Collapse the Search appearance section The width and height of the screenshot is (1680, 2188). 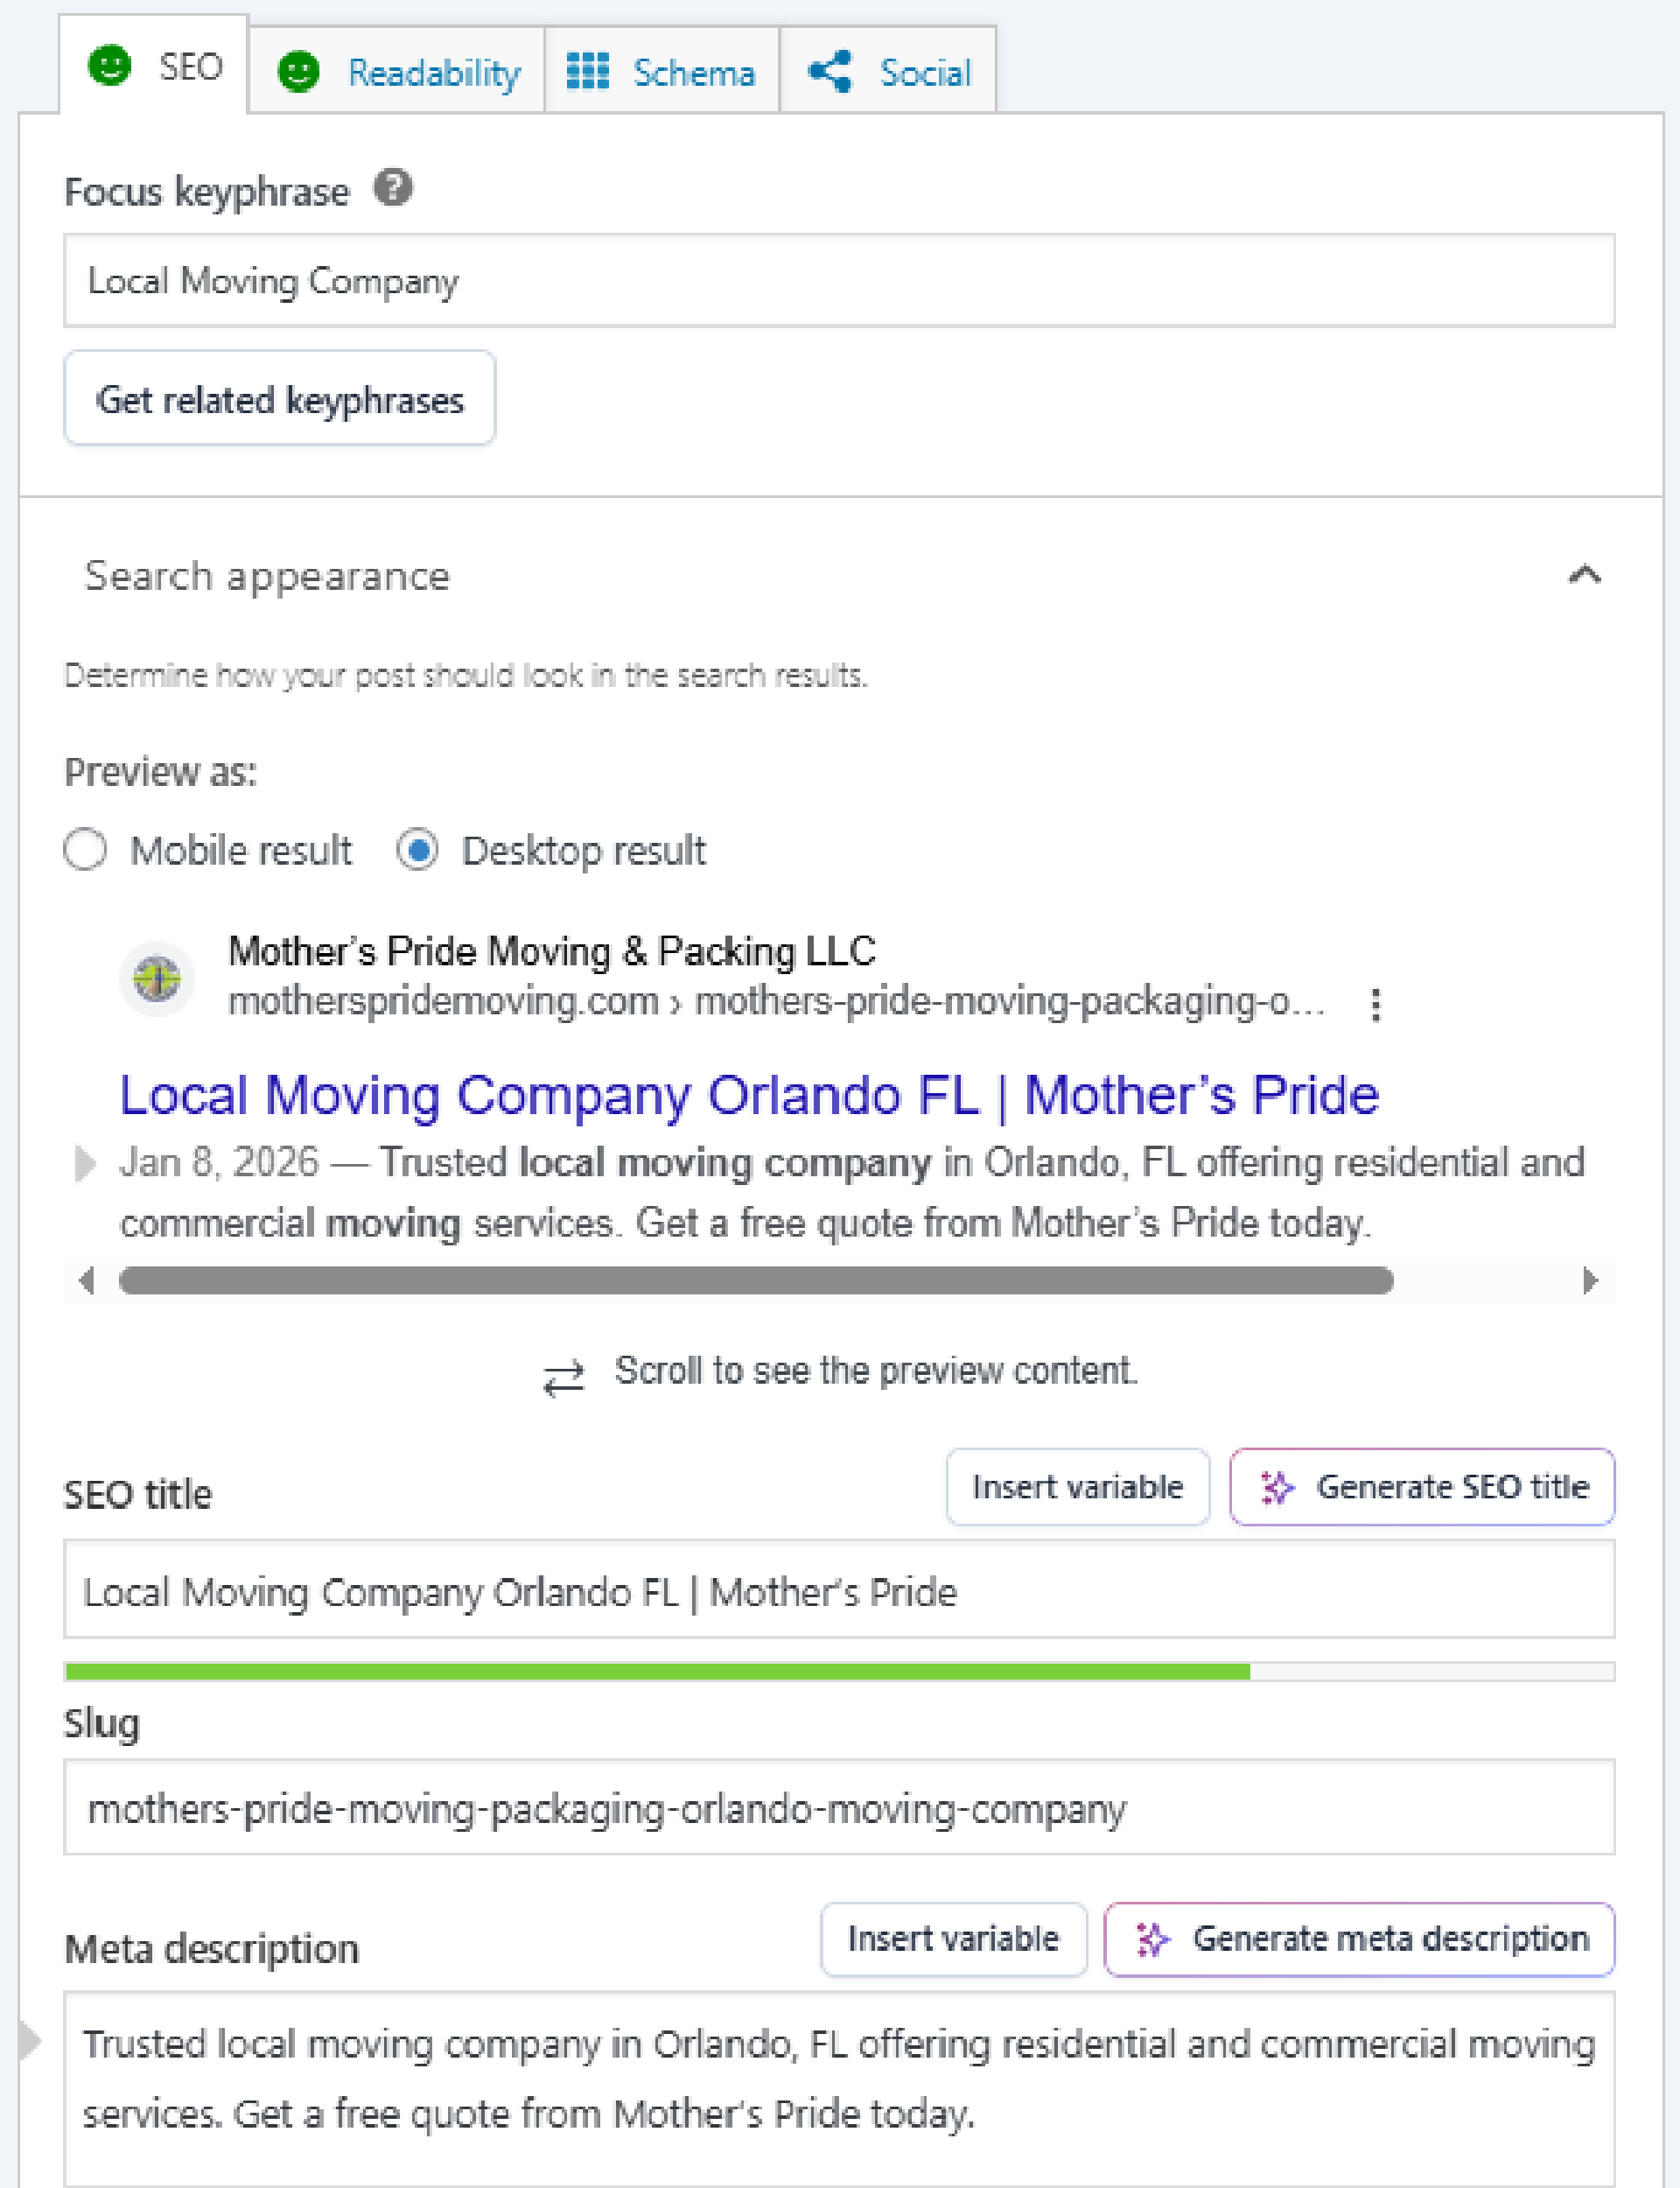[x=1583, y=576]
